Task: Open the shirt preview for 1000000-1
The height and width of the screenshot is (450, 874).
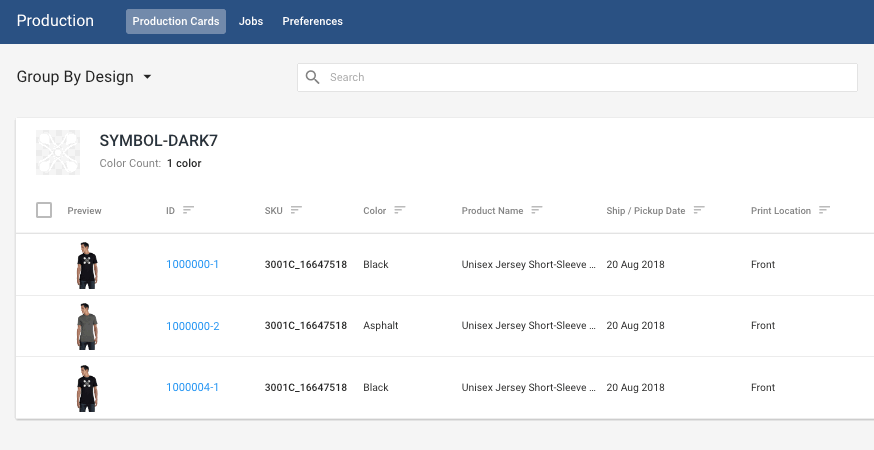Action: tap(87, 265)
